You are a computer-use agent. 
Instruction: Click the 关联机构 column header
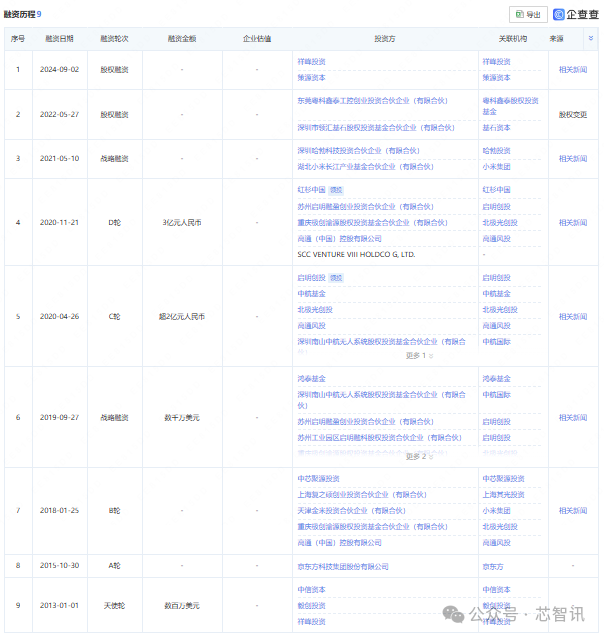pos(513,39)
